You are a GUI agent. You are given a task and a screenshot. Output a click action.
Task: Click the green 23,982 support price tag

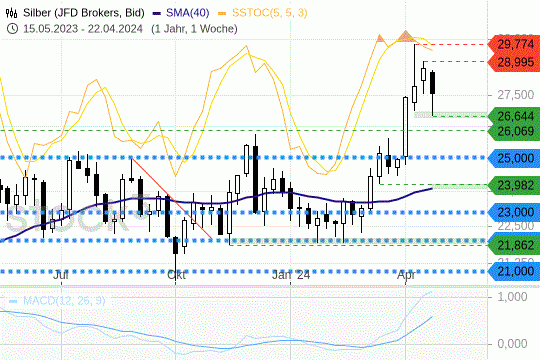coord(515,185)
